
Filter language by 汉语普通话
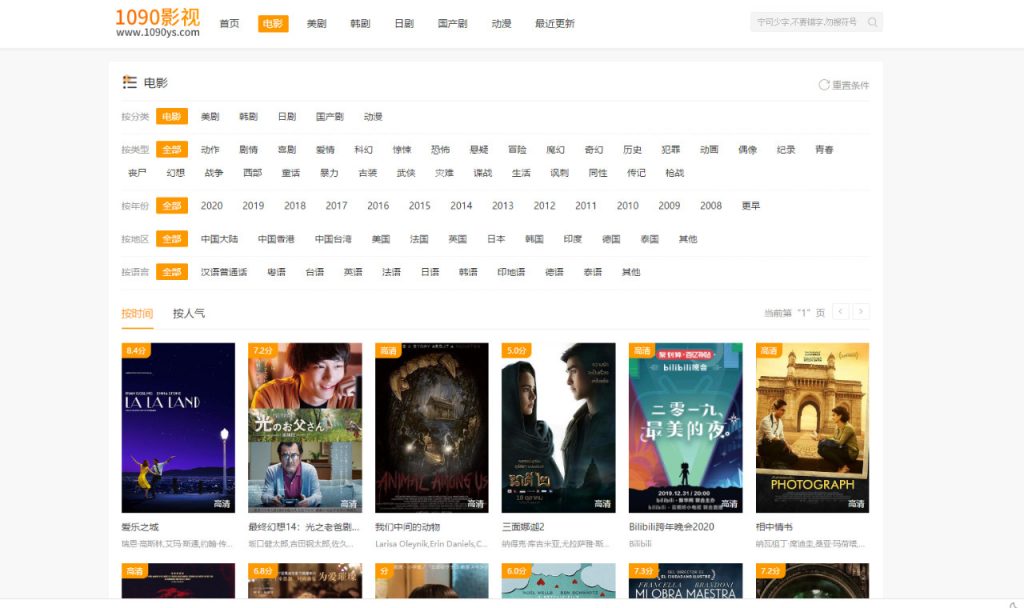point(223,272)
